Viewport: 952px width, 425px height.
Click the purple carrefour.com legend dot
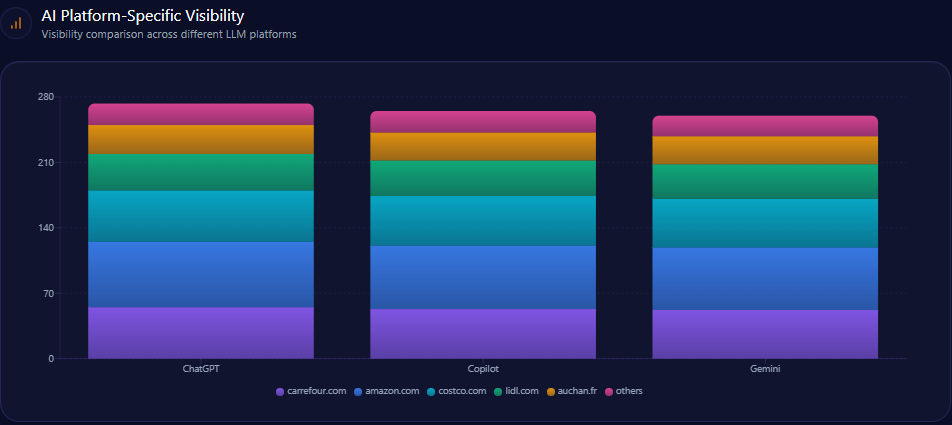[x=280, y=391]
